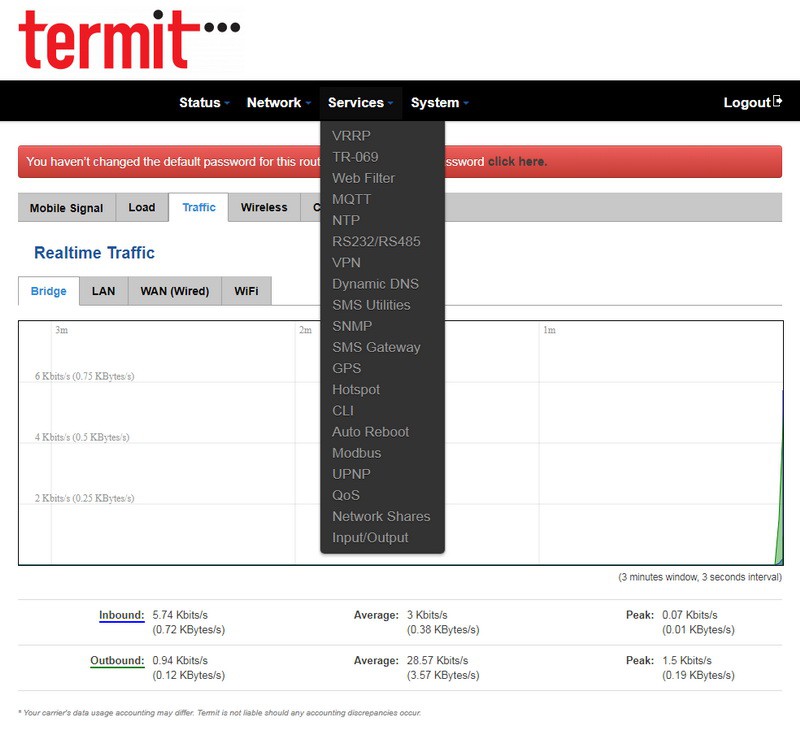Collapse the Services dropdown menu
This screenshot has width=800, height=731.
[360, 103]
